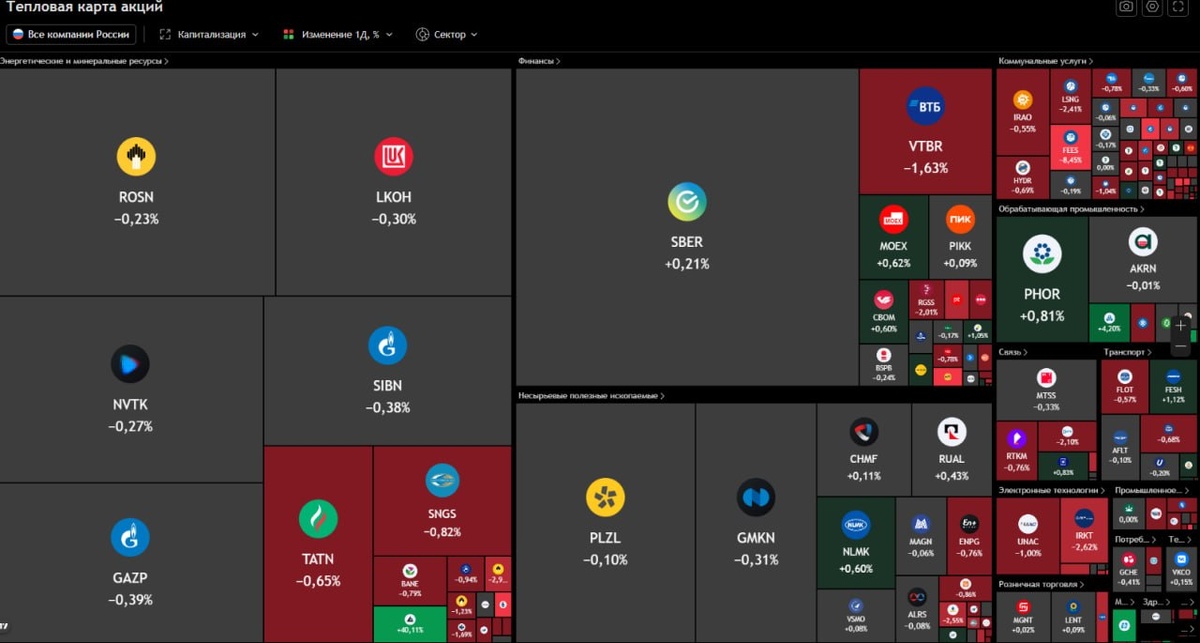Click the Rosneft ROSN logo

(x=136, y=156)
